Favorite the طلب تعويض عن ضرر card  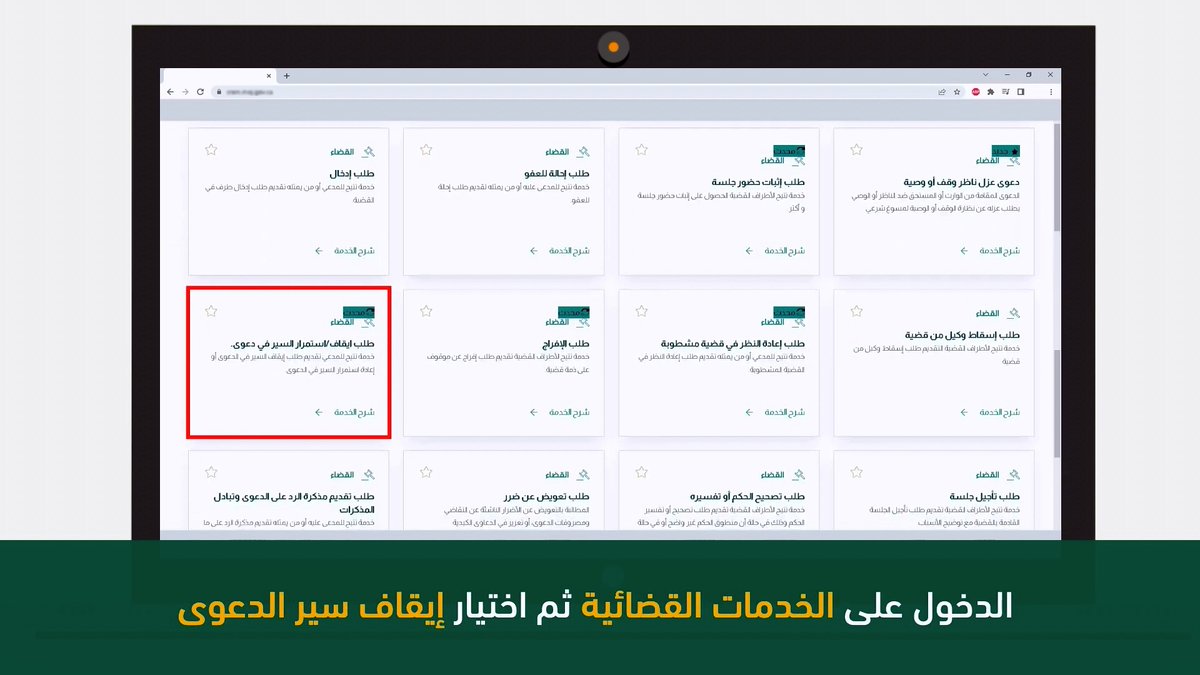tap(426, 472)
